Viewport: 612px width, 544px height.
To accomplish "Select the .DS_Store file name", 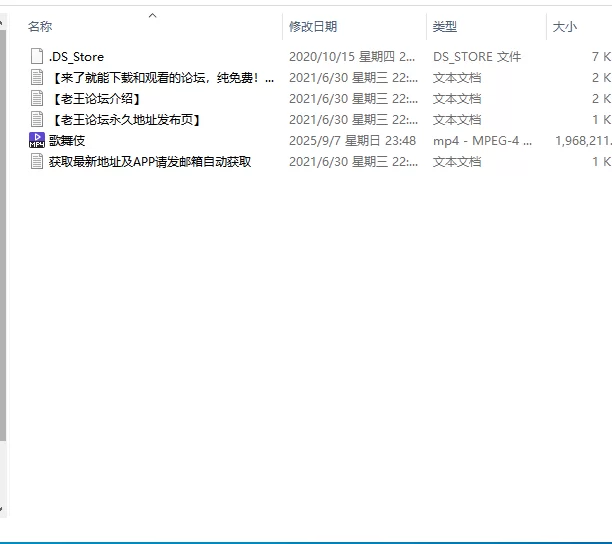I will [76, 57].
